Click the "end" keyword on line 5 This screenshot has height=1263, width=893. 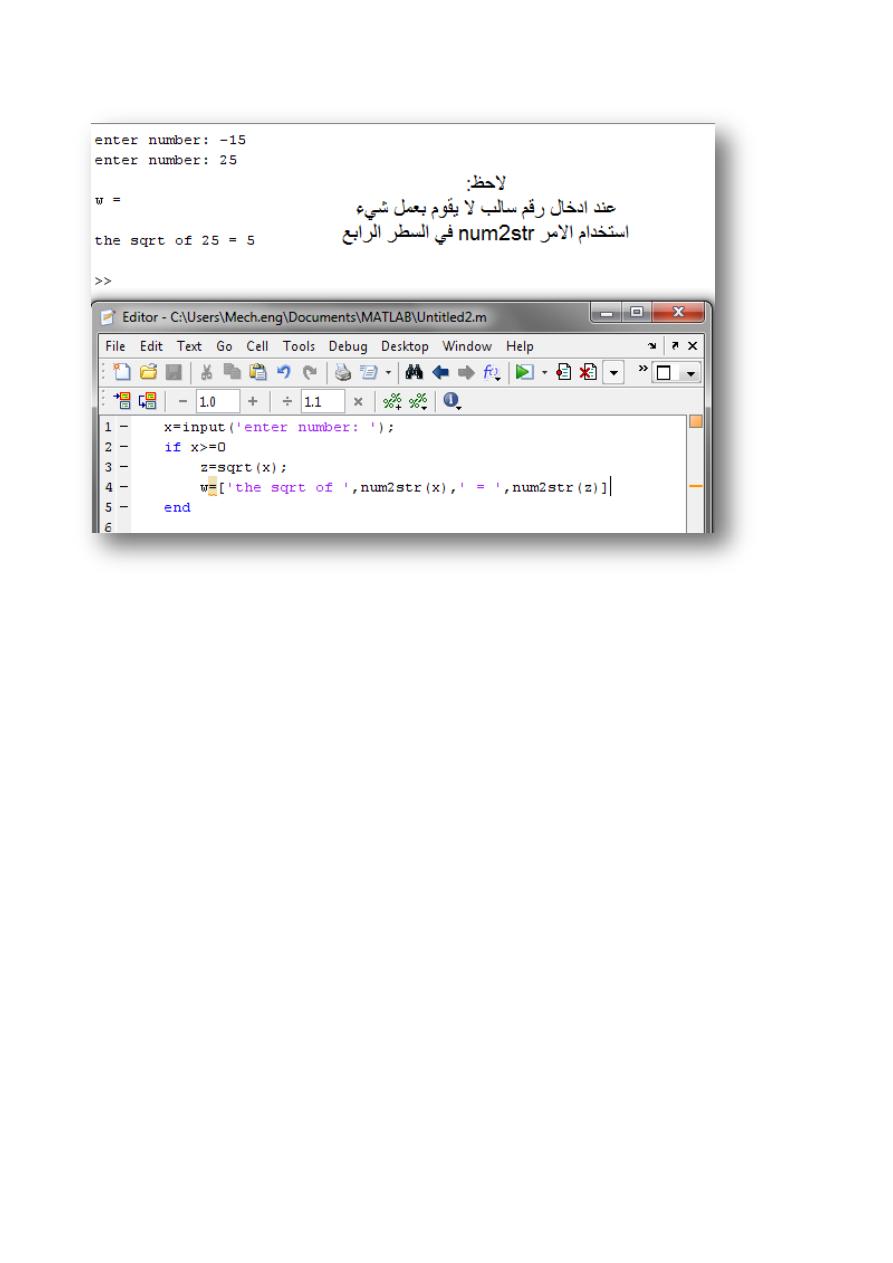[177, 508]
